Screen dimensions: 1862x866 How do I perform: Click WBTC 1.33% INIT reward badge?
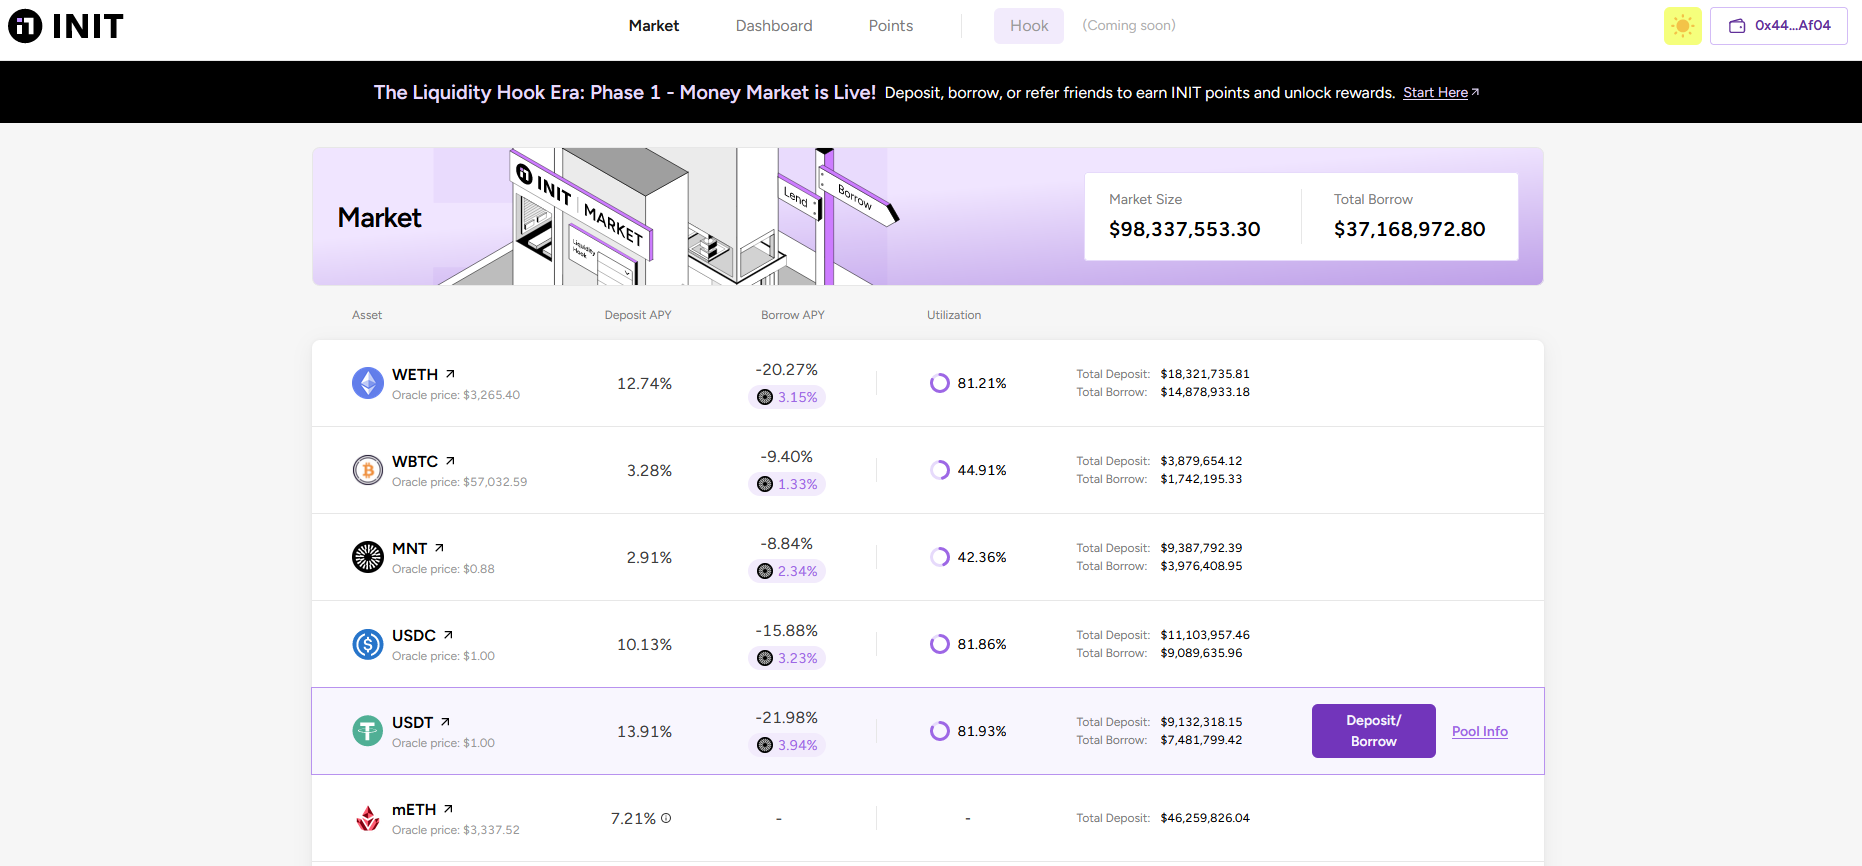(787, 484)
